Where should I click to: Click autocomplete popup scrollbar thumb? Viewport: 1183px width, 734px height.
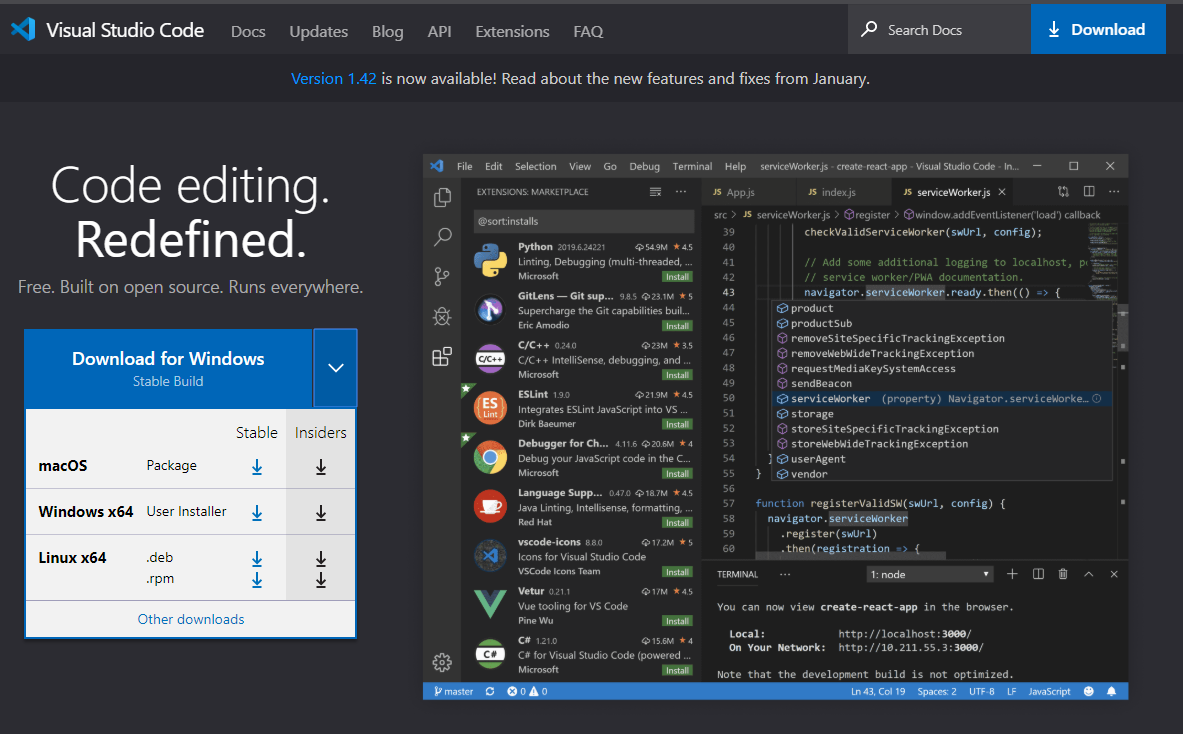(x=1123, y=327)
